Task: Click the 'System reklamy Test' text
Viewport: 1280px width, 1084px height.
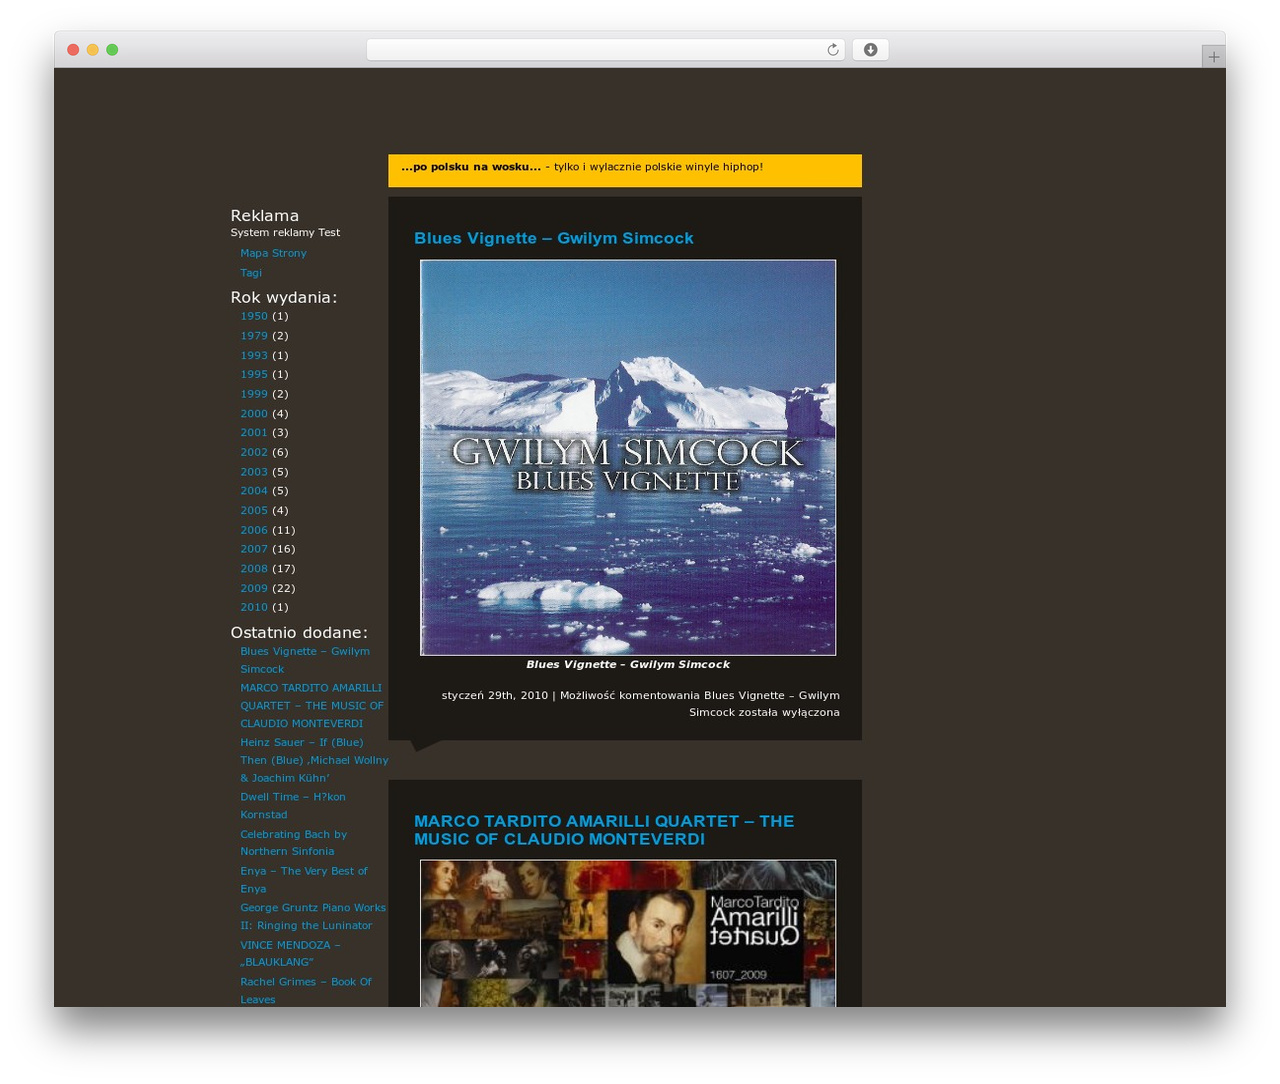Action: (285, 233)
